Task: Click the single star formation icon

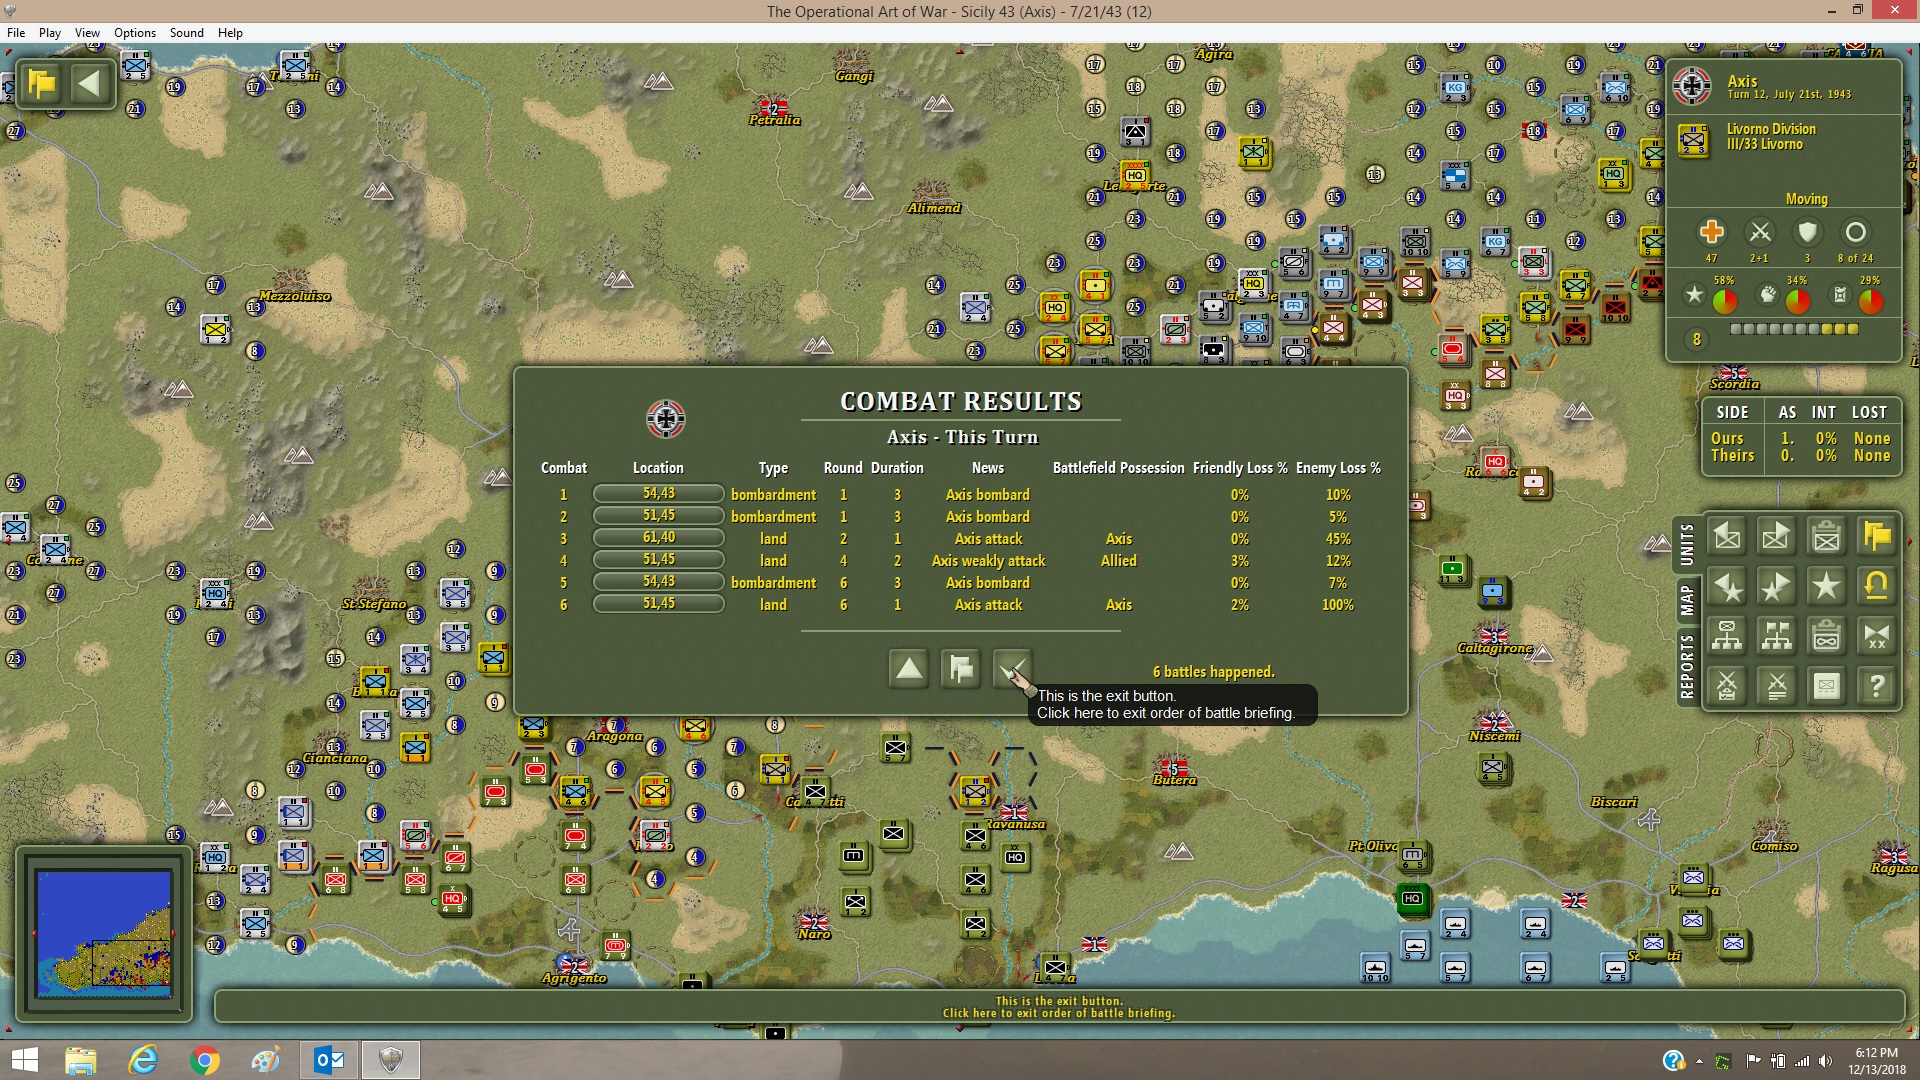Action: (x=1827, y=587)
